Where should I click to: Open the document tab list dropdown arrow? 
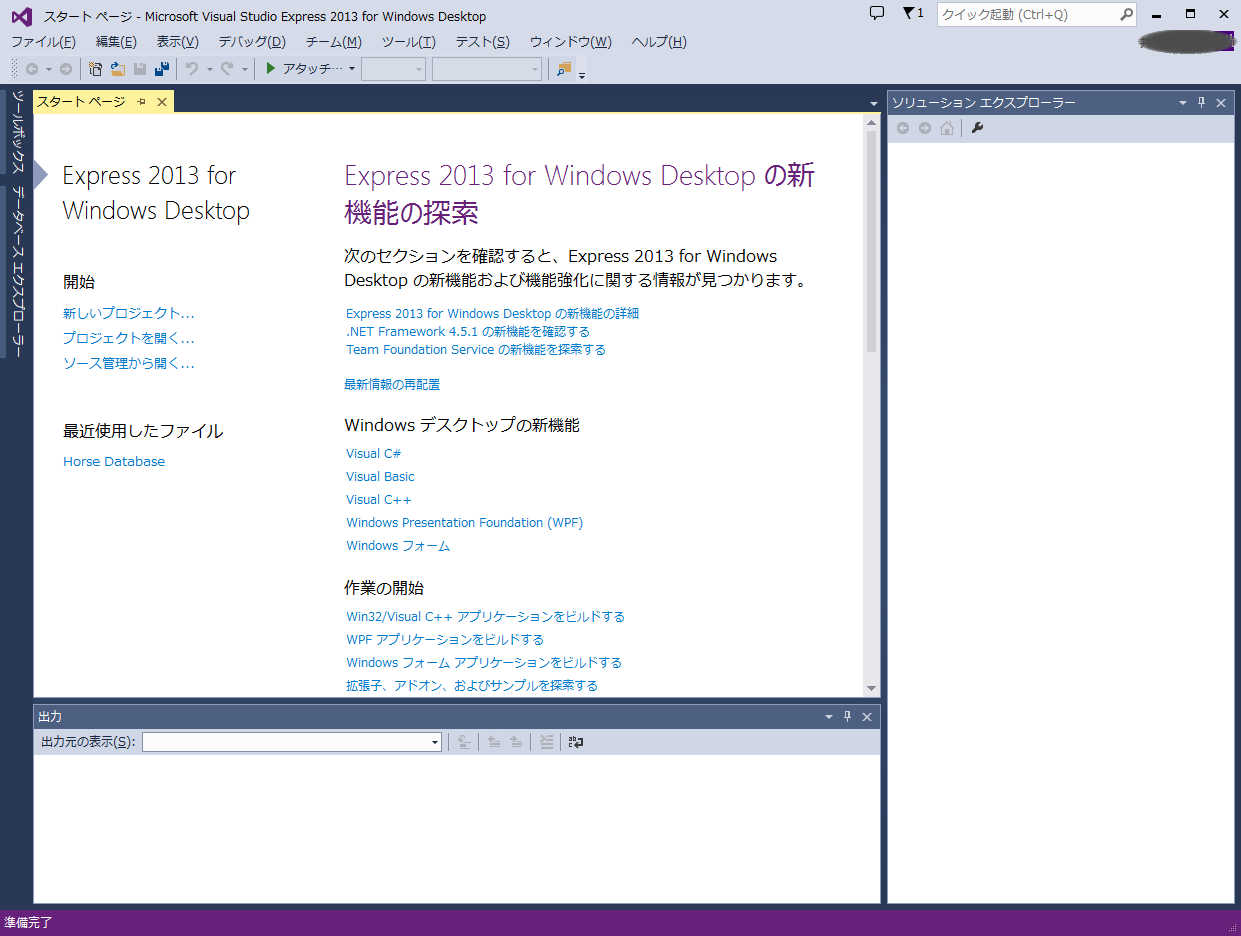point(874,103)
